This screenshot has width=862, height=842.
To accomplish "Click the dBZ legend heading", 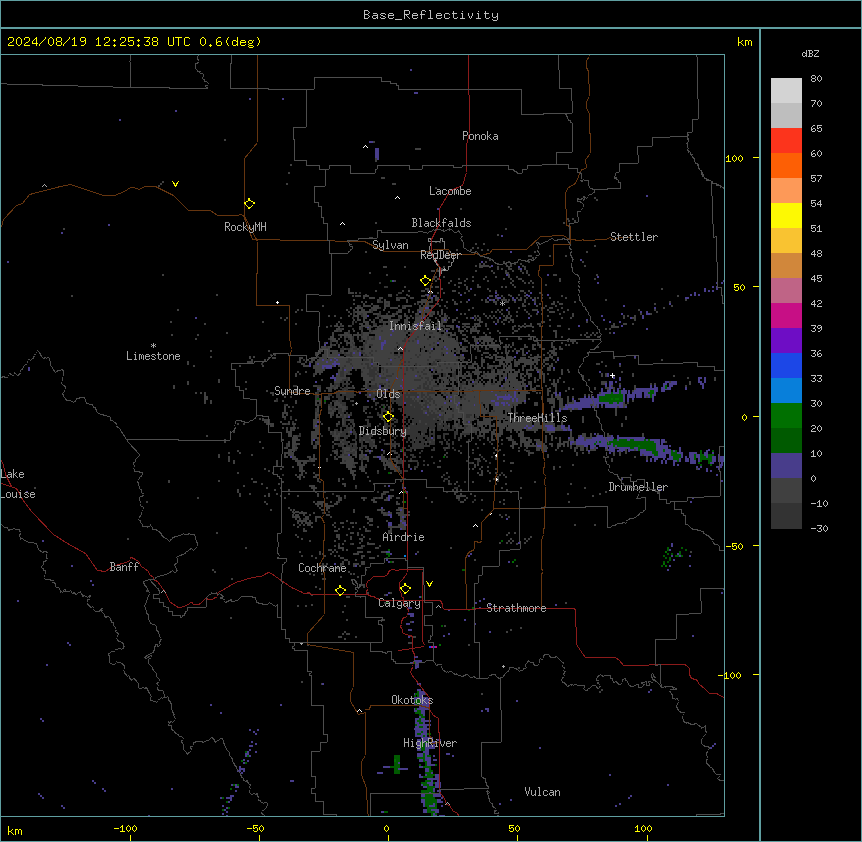I will tap(810, 54).
